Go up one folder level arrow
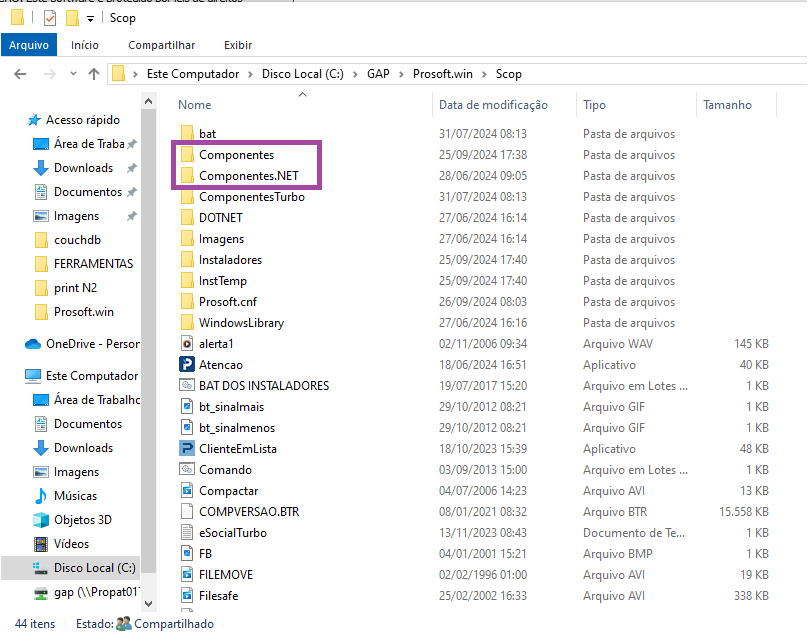Screen dimensions: 811x636 94,74
